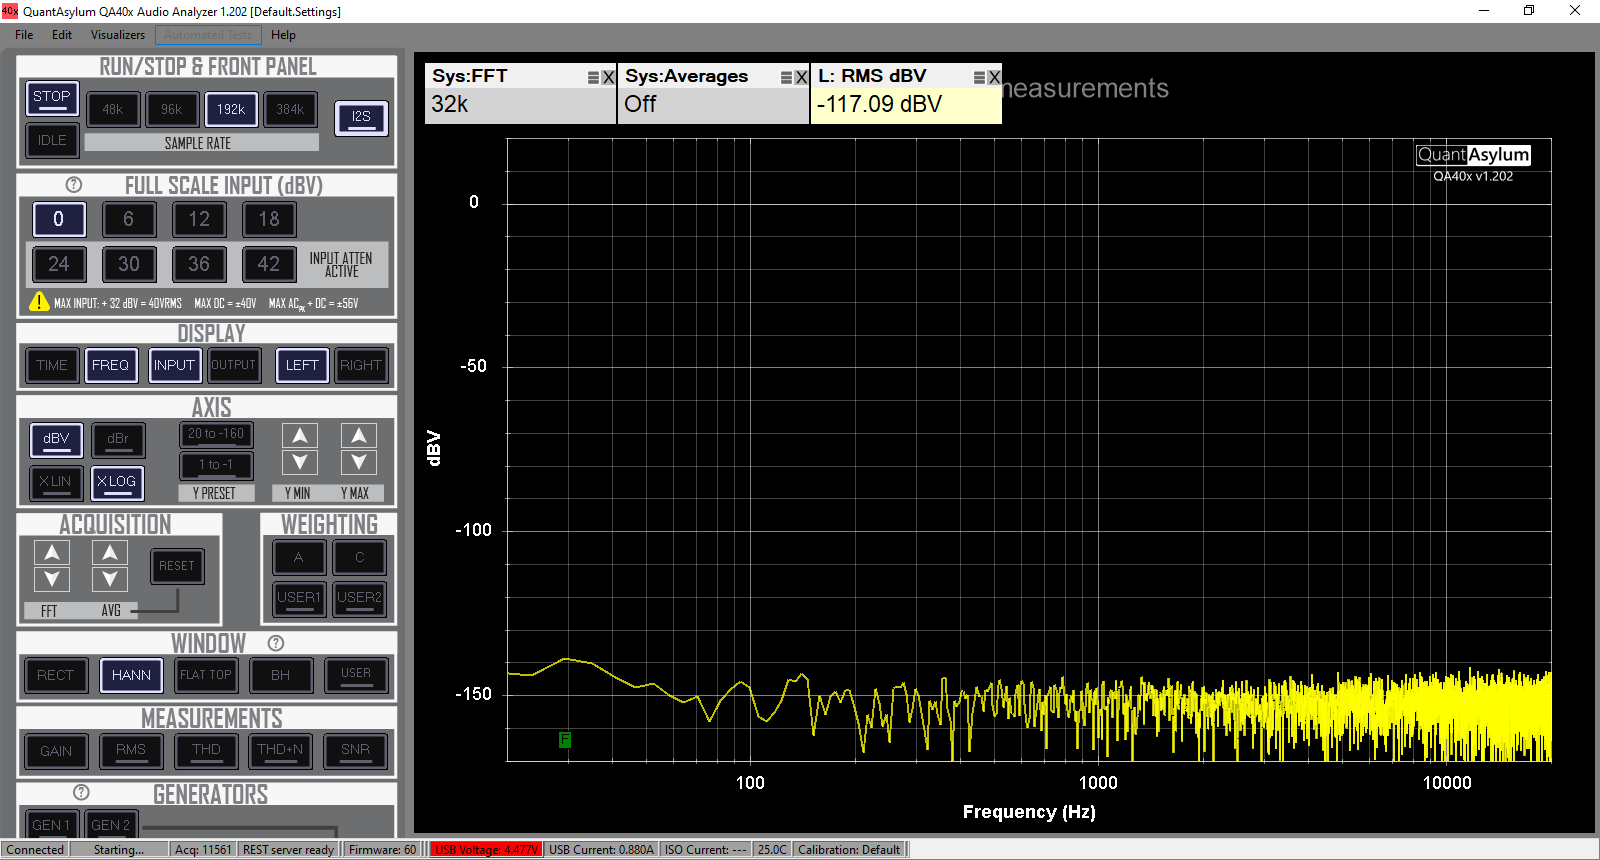The height and width of the screenshot is (860, 1600).
Task: Open the Visualizers menu
Action: pos(118,35)
